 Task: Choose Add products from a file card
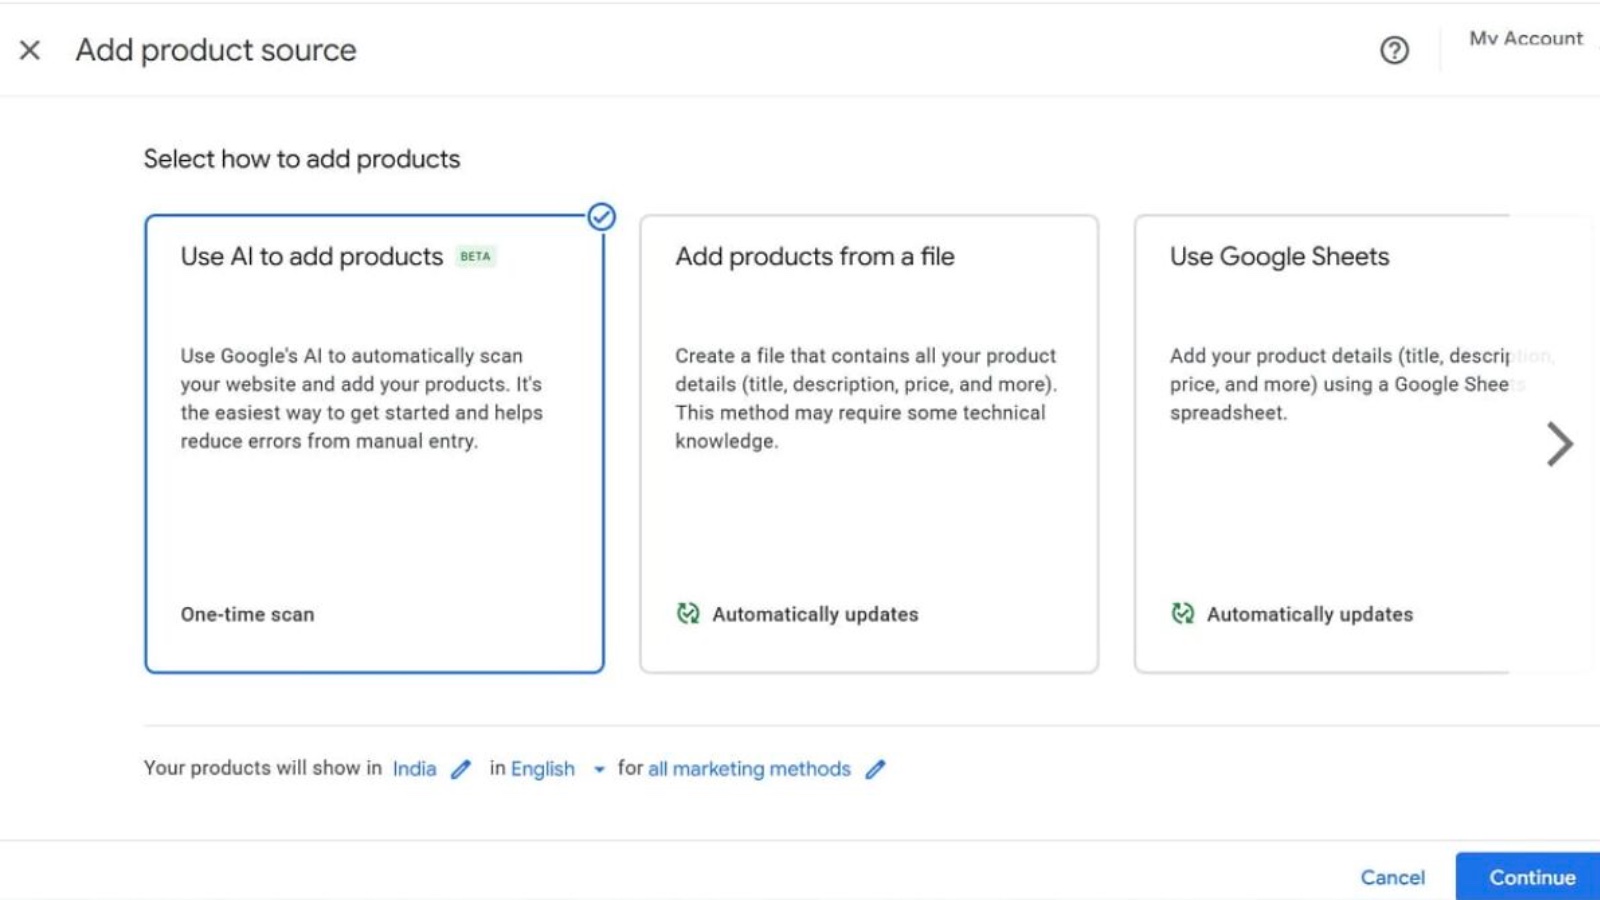[869, 444]
